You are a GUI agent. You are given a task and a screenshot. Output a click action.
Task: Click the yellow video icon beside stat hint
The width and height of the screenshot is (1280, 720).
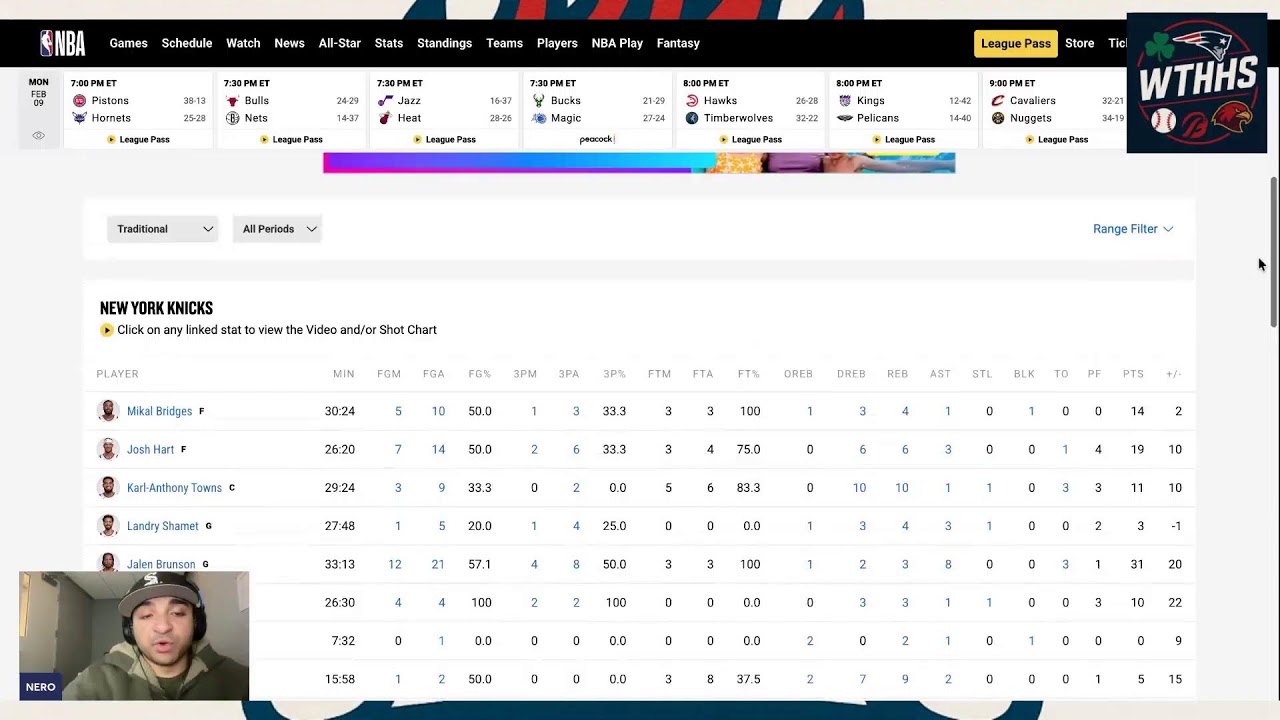pyautogui.click(x=106, y=330)
